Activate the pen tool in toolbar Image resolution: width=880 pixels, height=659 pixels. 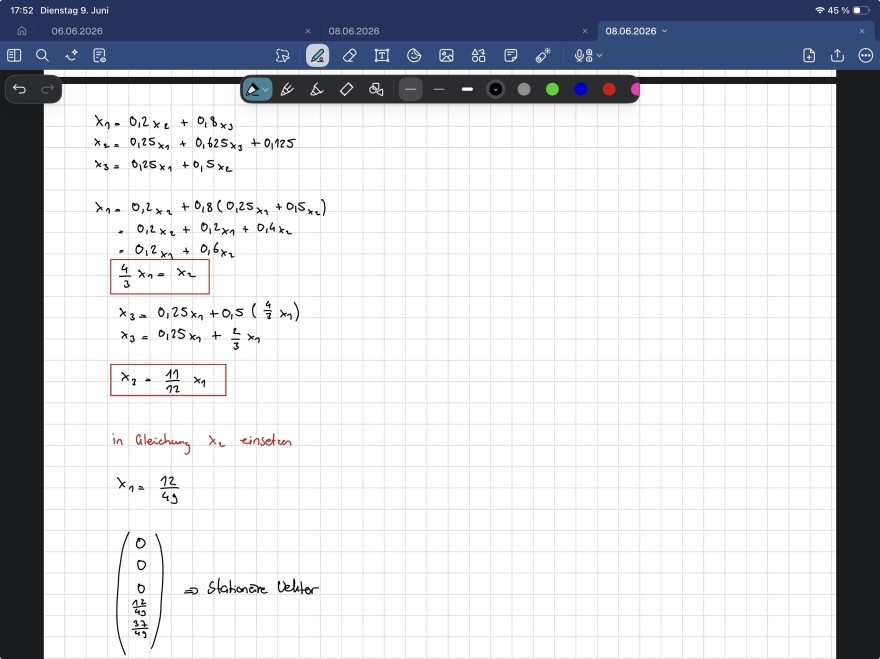[317, 56]
